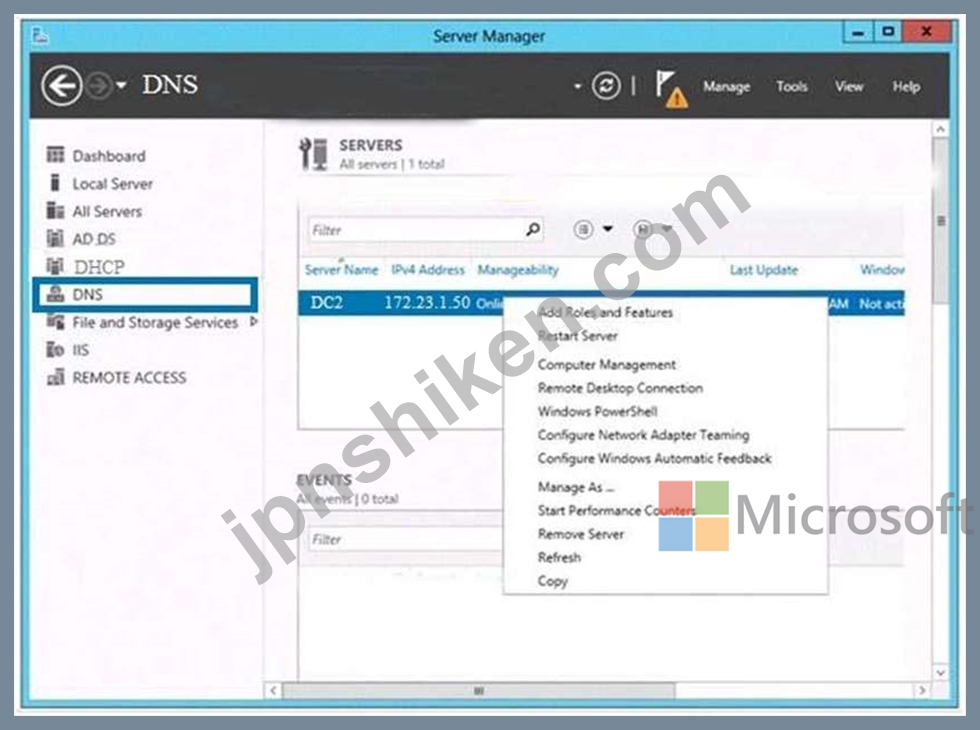Expand File and Storage Services arrow

coord(253,321)
